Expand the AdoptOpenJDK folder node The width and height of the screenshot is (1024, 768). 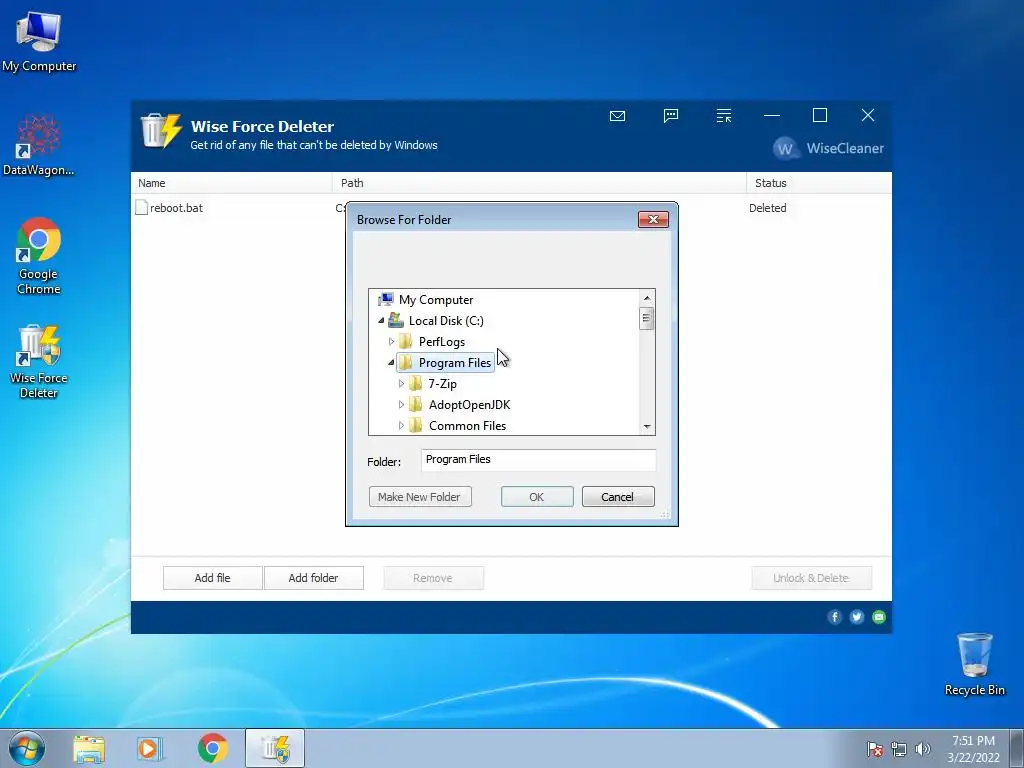click(x=401, y=404)
